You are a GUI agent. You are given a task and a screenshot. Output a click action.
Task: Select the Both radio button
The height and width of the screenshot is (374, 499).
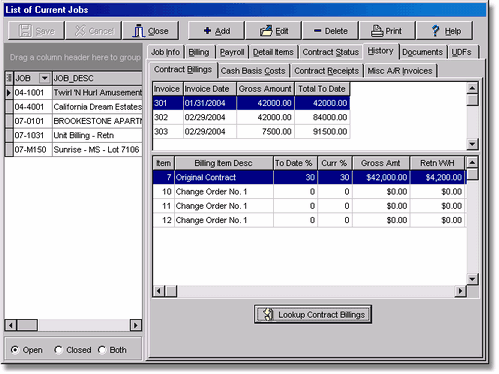point(102,350)
